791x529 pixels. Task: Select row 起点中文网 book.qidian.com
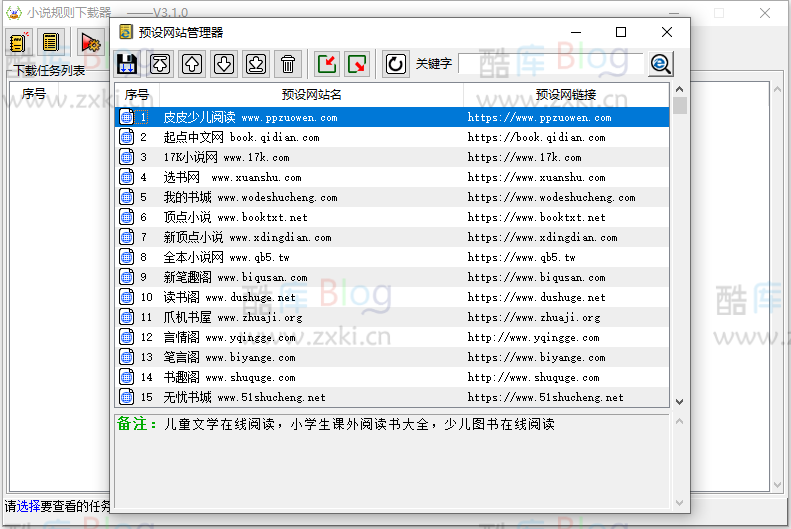[391, 137]
